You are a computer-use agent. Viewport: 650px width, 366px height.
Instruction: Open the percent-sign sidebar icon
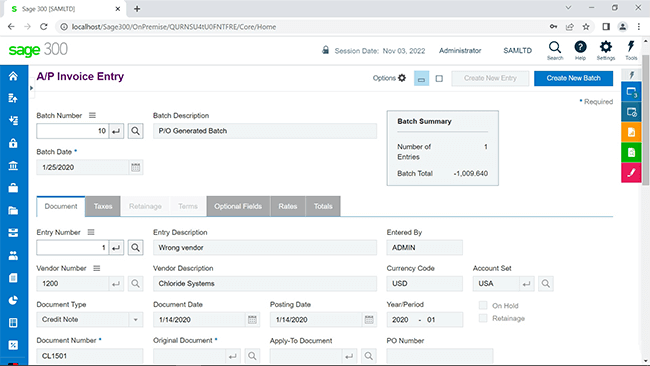[13, 345]
